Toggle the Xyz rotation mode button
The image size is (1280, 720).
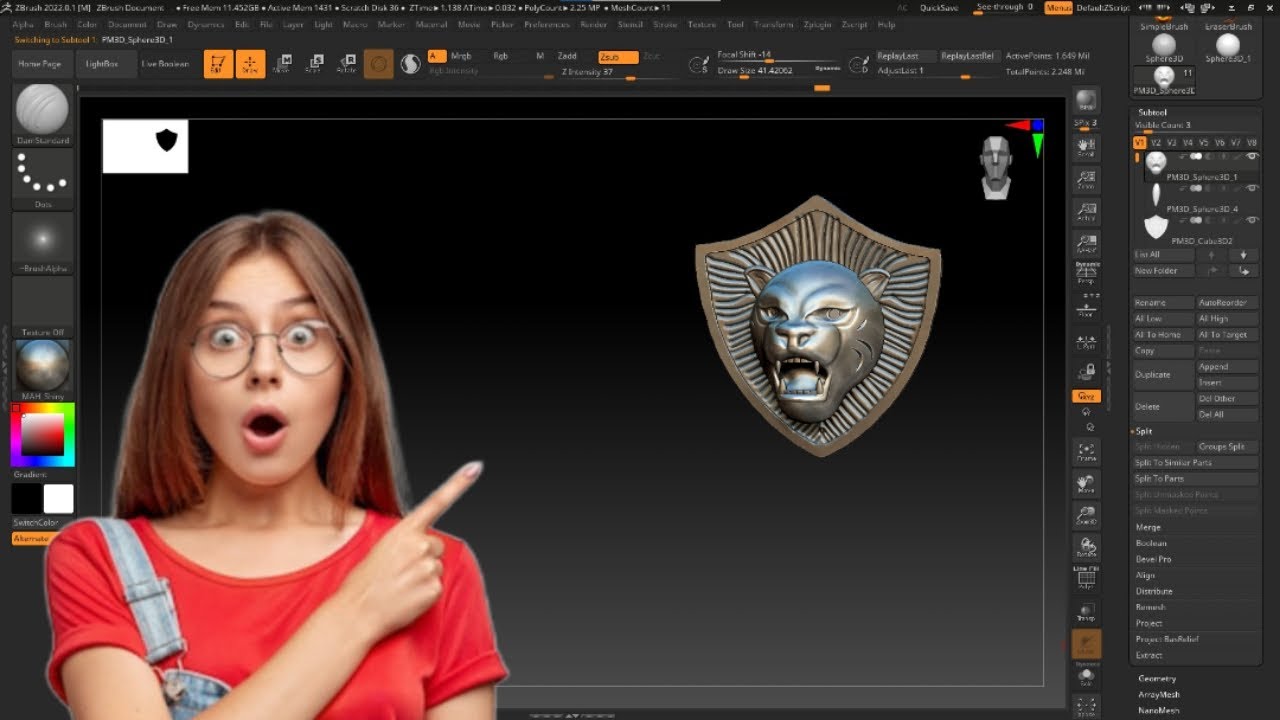click(x=1085, y=396)
